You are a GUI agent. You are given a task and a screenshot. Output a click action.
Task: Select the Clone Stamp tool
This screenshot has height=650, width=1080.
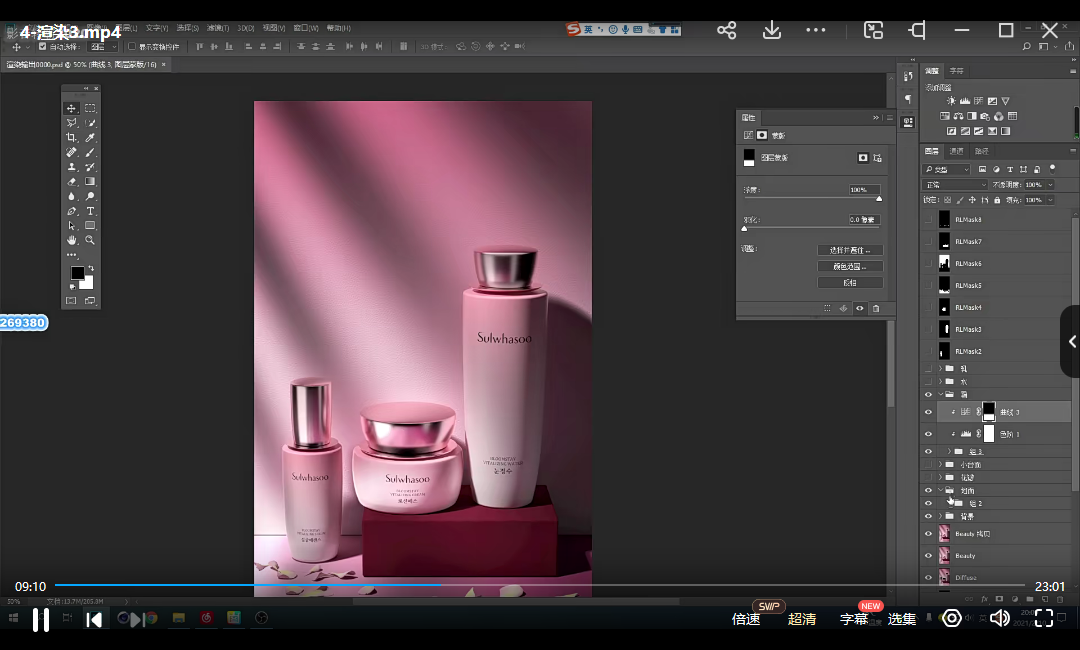(71, 167)
